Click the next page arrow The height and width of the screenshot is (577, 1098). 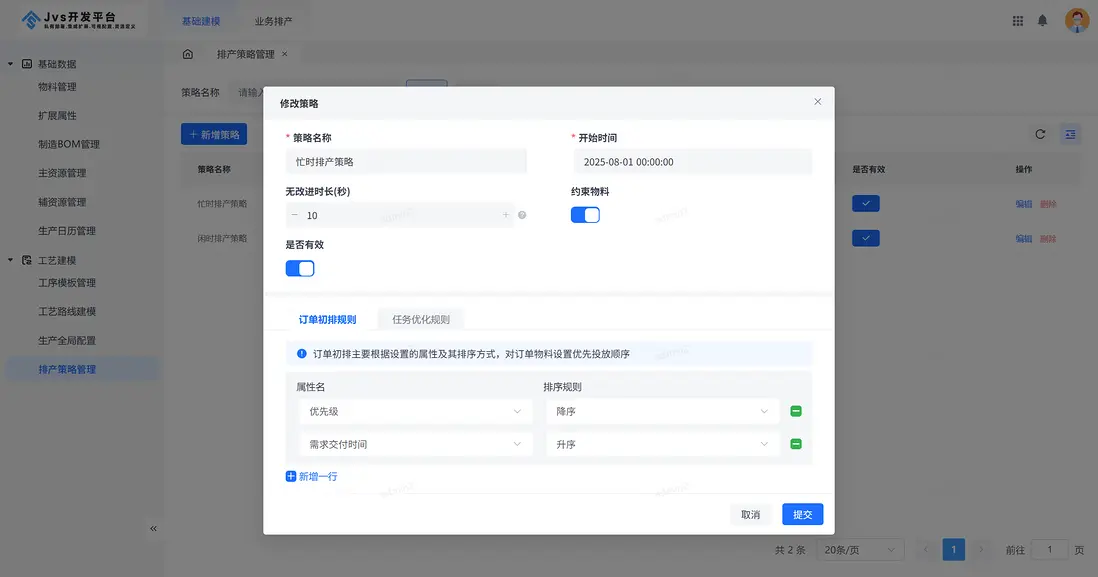(980, 550)
